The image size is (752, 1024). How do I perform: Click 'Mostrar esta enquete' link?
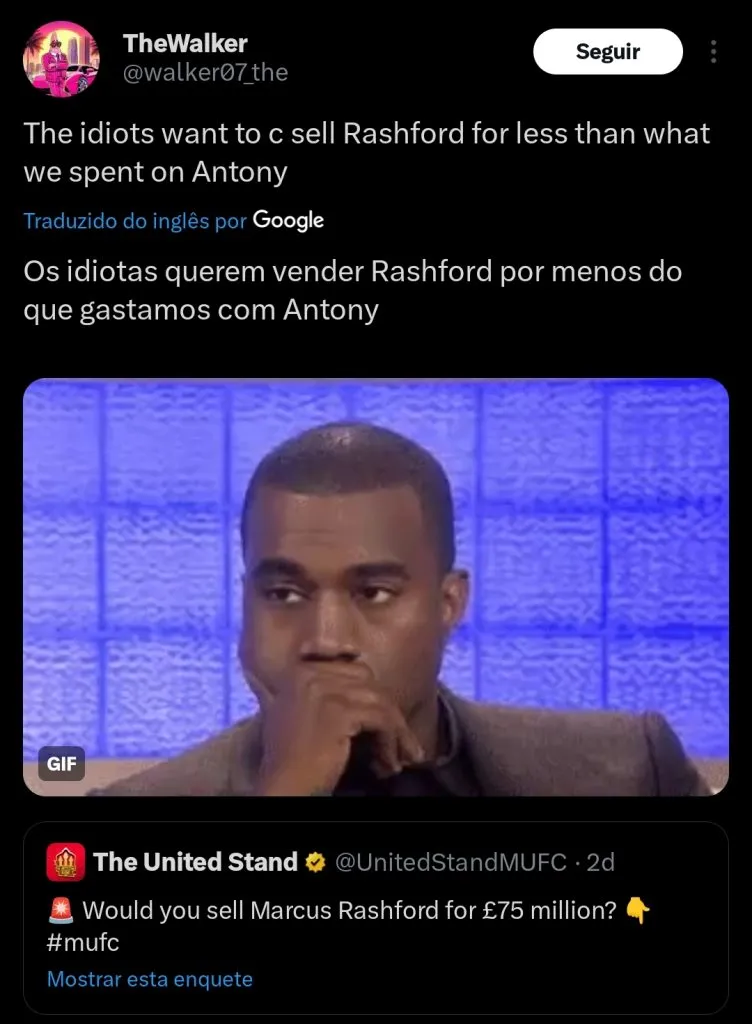149,979
